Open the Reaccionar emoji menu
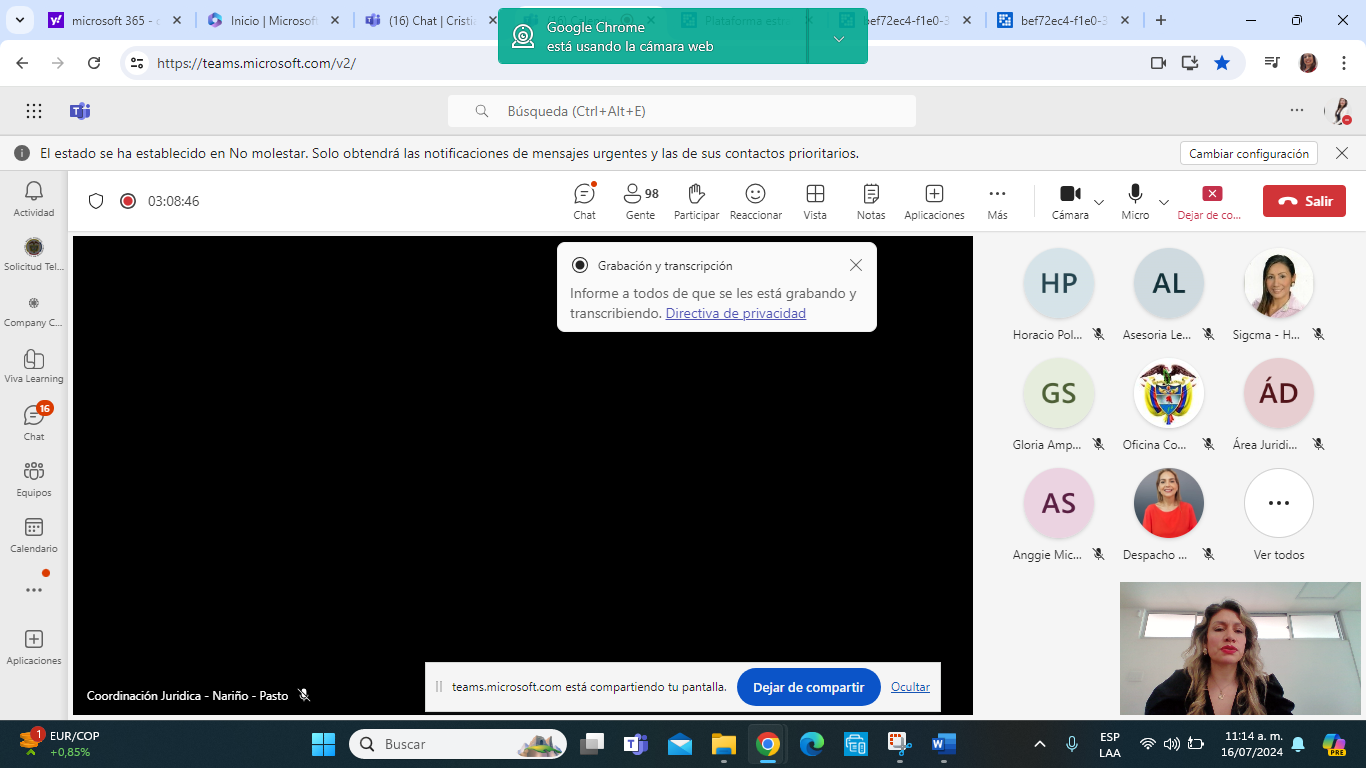This screenshot has width=1366, height=768. (x=756, y=201)
